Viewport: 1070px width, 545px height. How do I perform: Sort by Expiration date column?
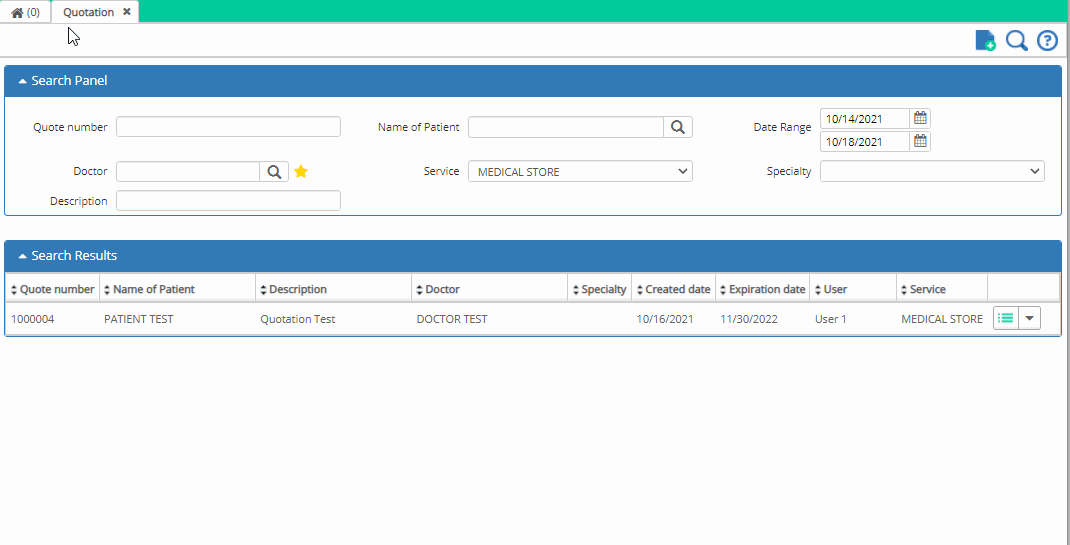point(763,289)
